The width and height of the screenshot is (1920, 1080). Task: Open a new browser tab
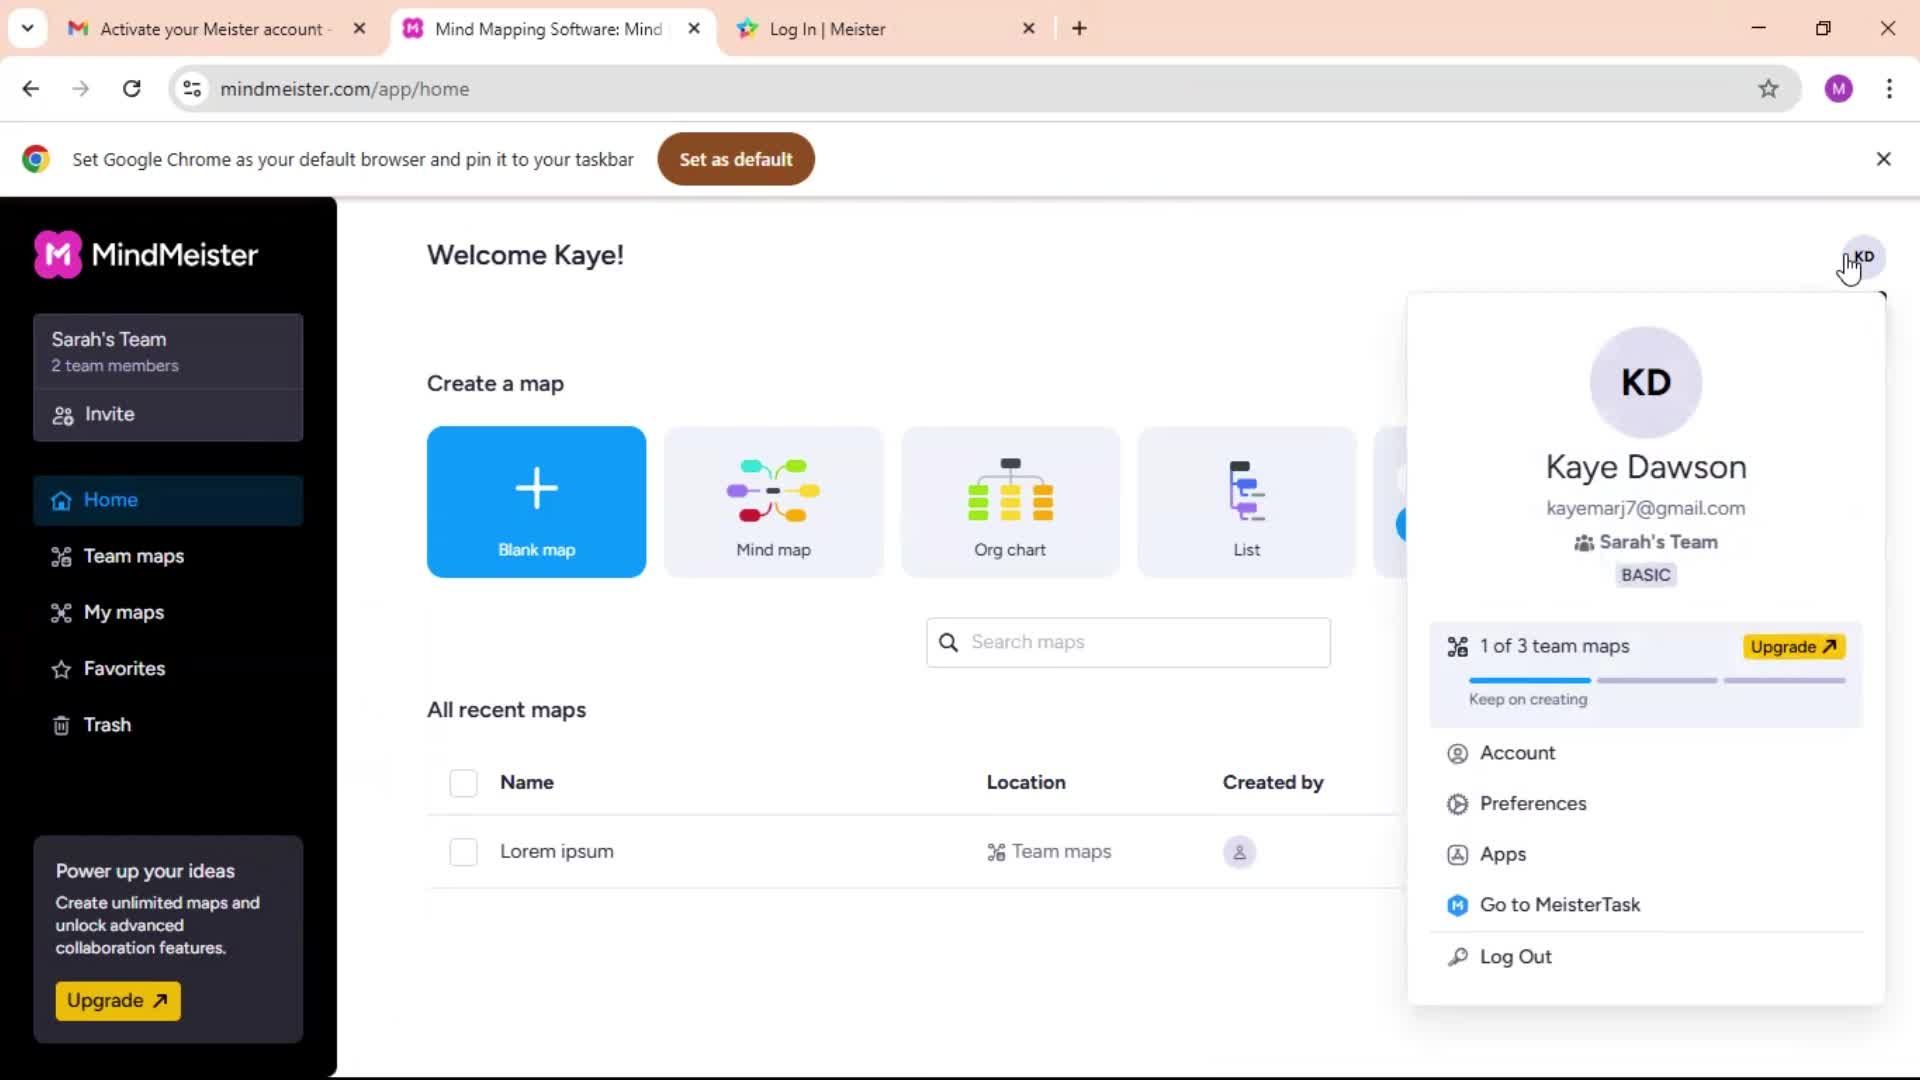tap(1079, 29)
